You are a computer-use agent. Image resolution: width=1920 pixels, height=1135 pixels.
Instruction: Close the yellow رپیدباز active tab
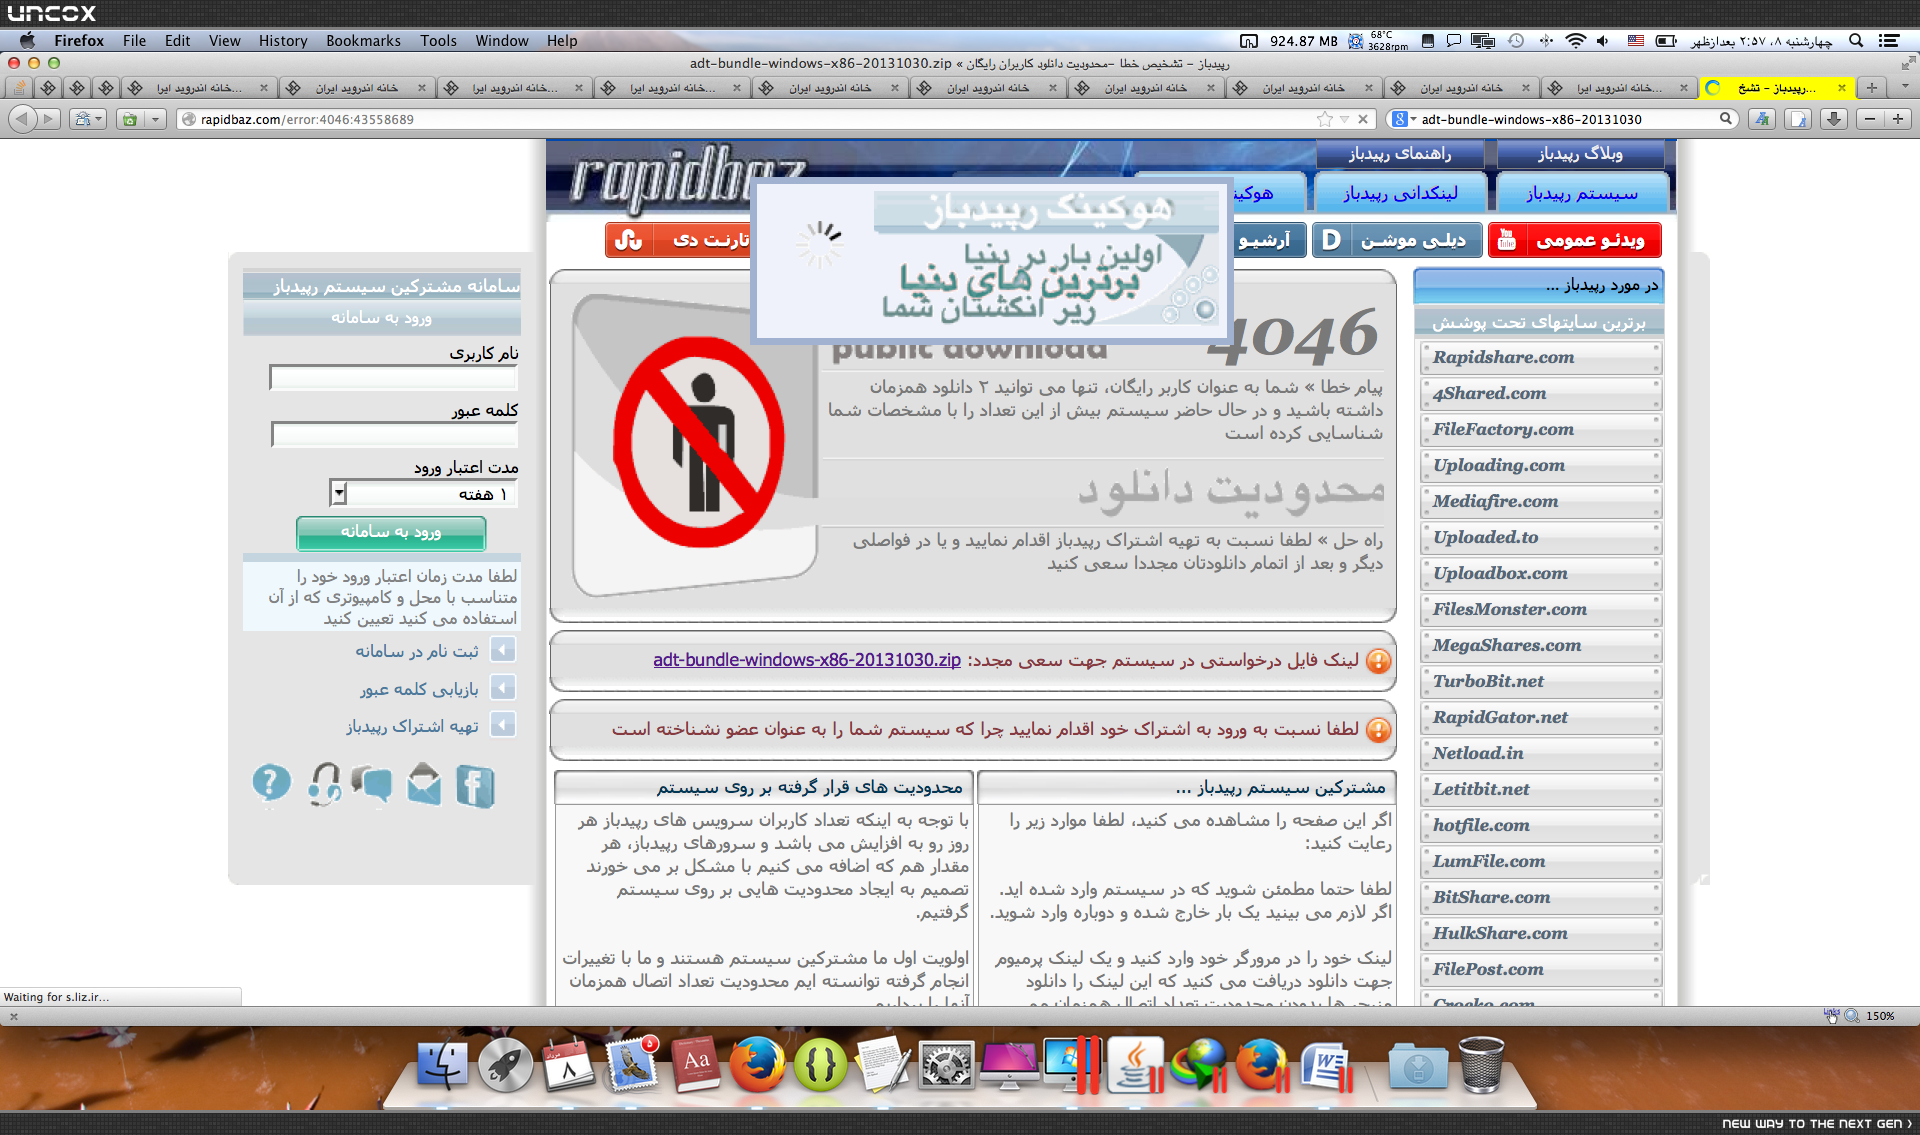click(x=1841, y=88)
